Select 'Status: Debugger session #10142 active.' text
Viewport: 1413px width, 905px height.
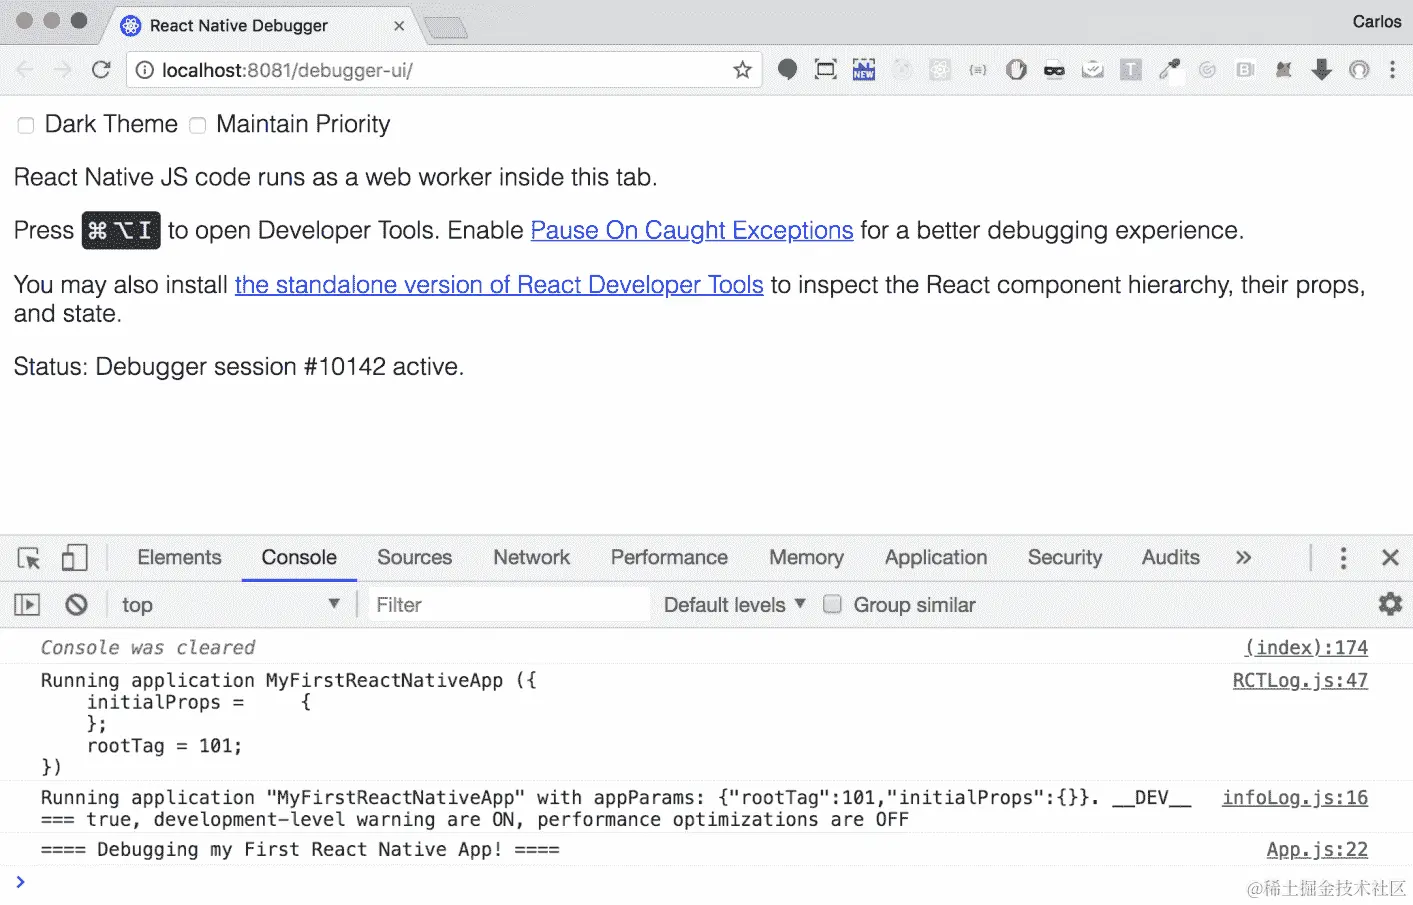239,366
